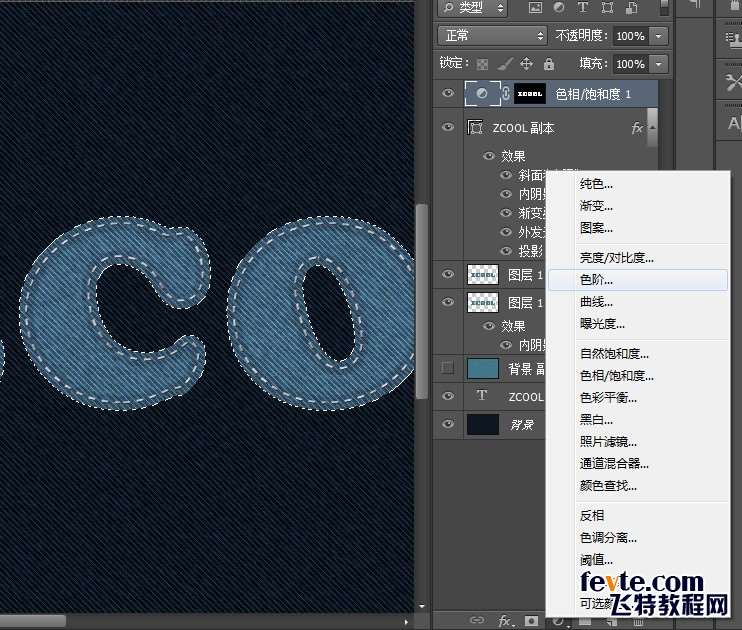Toggle the 斜面 bevel effect visibility

506,175
